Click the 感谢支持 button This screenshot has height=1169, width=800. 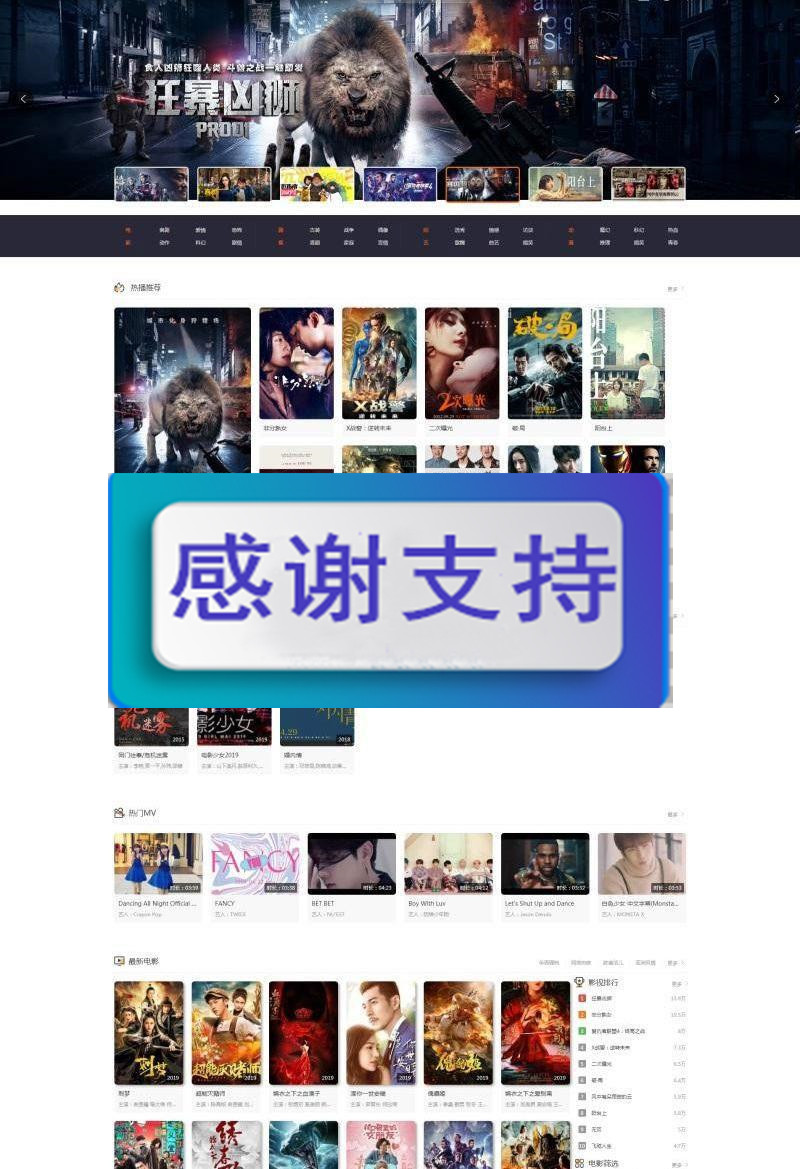click(x=388, y=585)
